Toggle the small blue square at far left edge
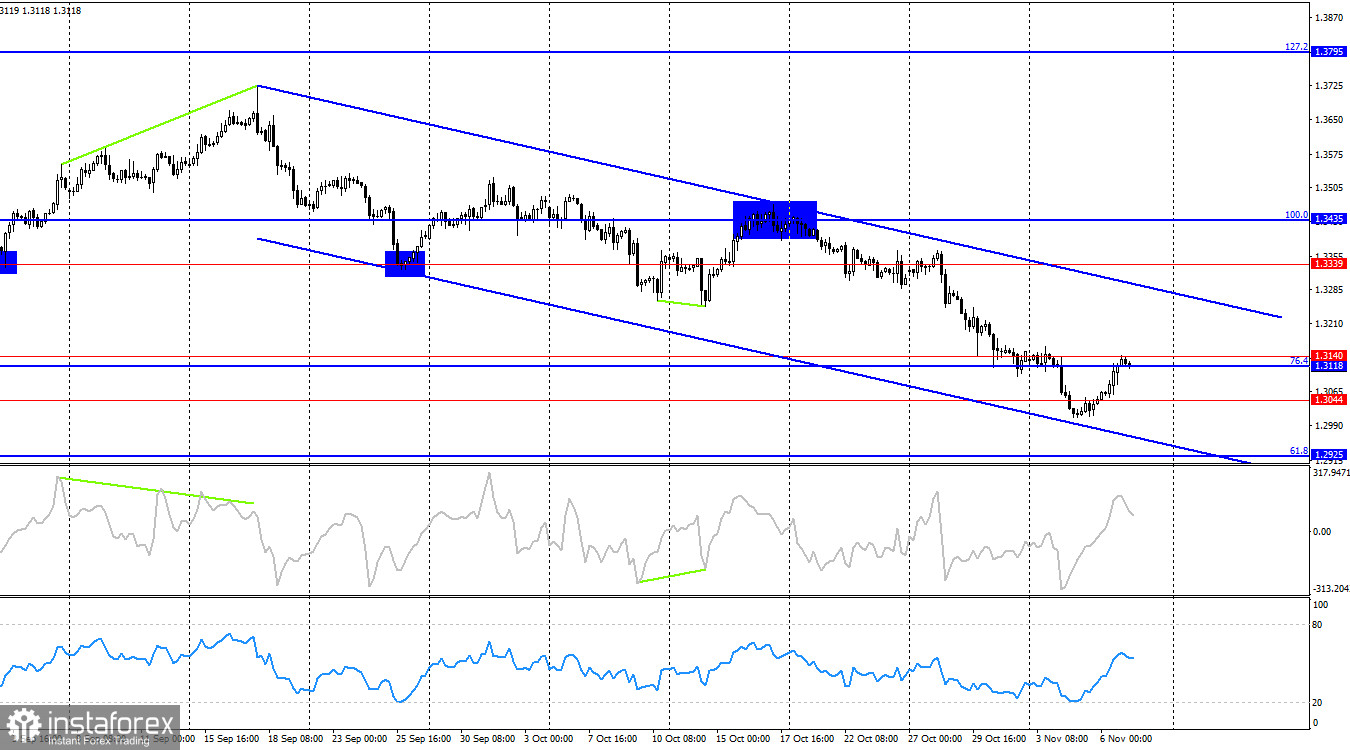 [x=7, y=263]
